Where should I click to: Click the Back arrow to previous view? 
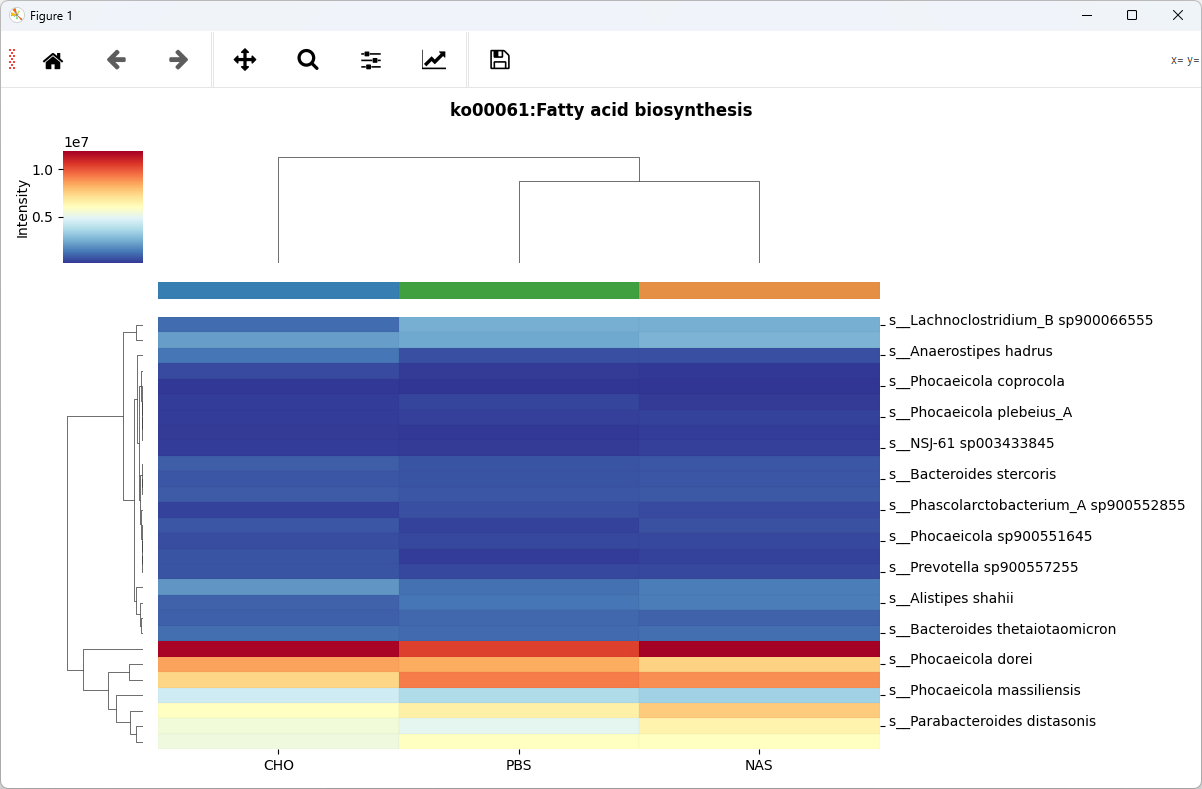point(116,60)
